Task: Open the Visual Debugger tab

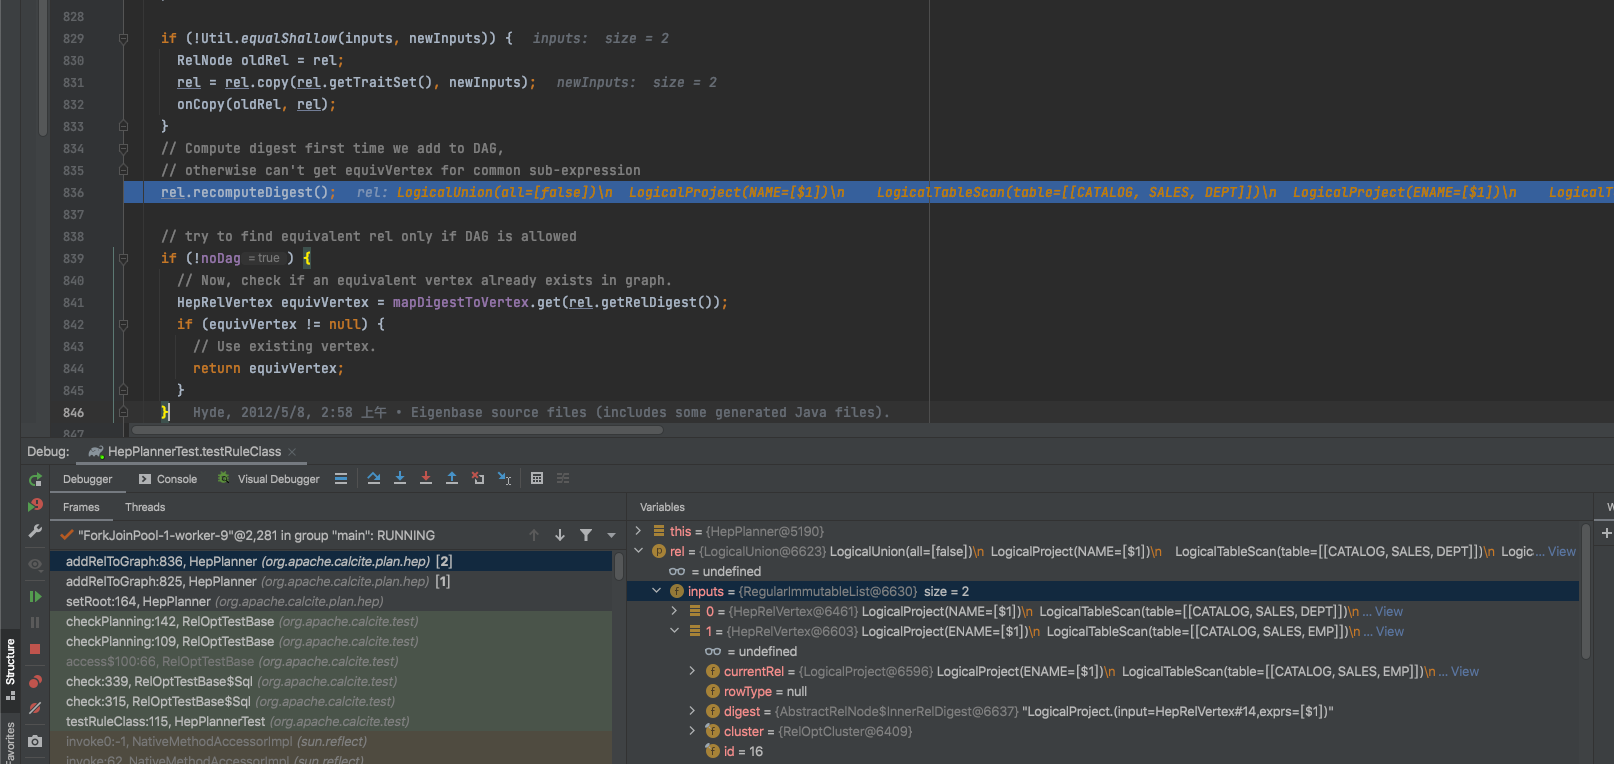Action: tap(268, 479)
